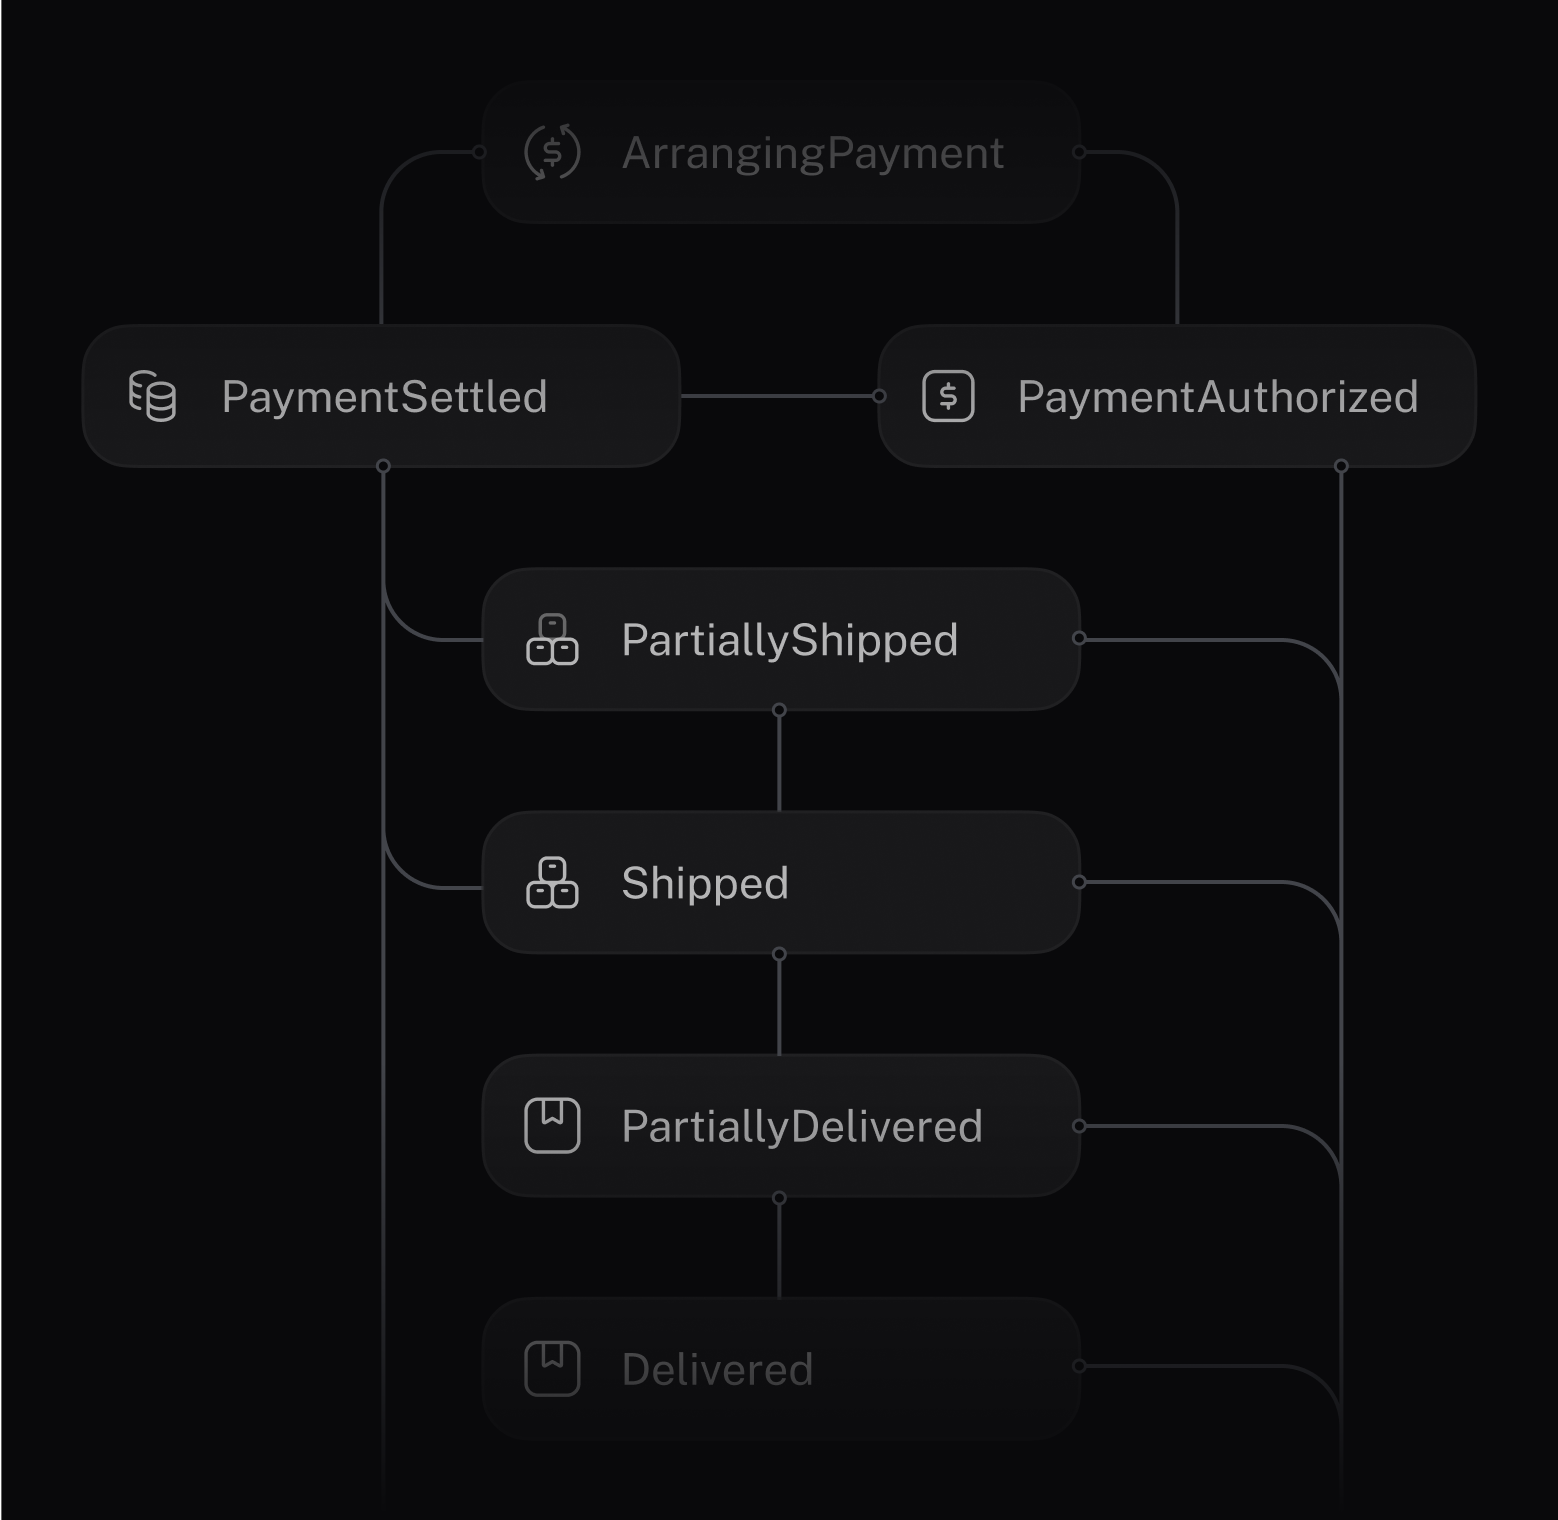Click the PartiallyDelivered package icon

pos(552,1126)
